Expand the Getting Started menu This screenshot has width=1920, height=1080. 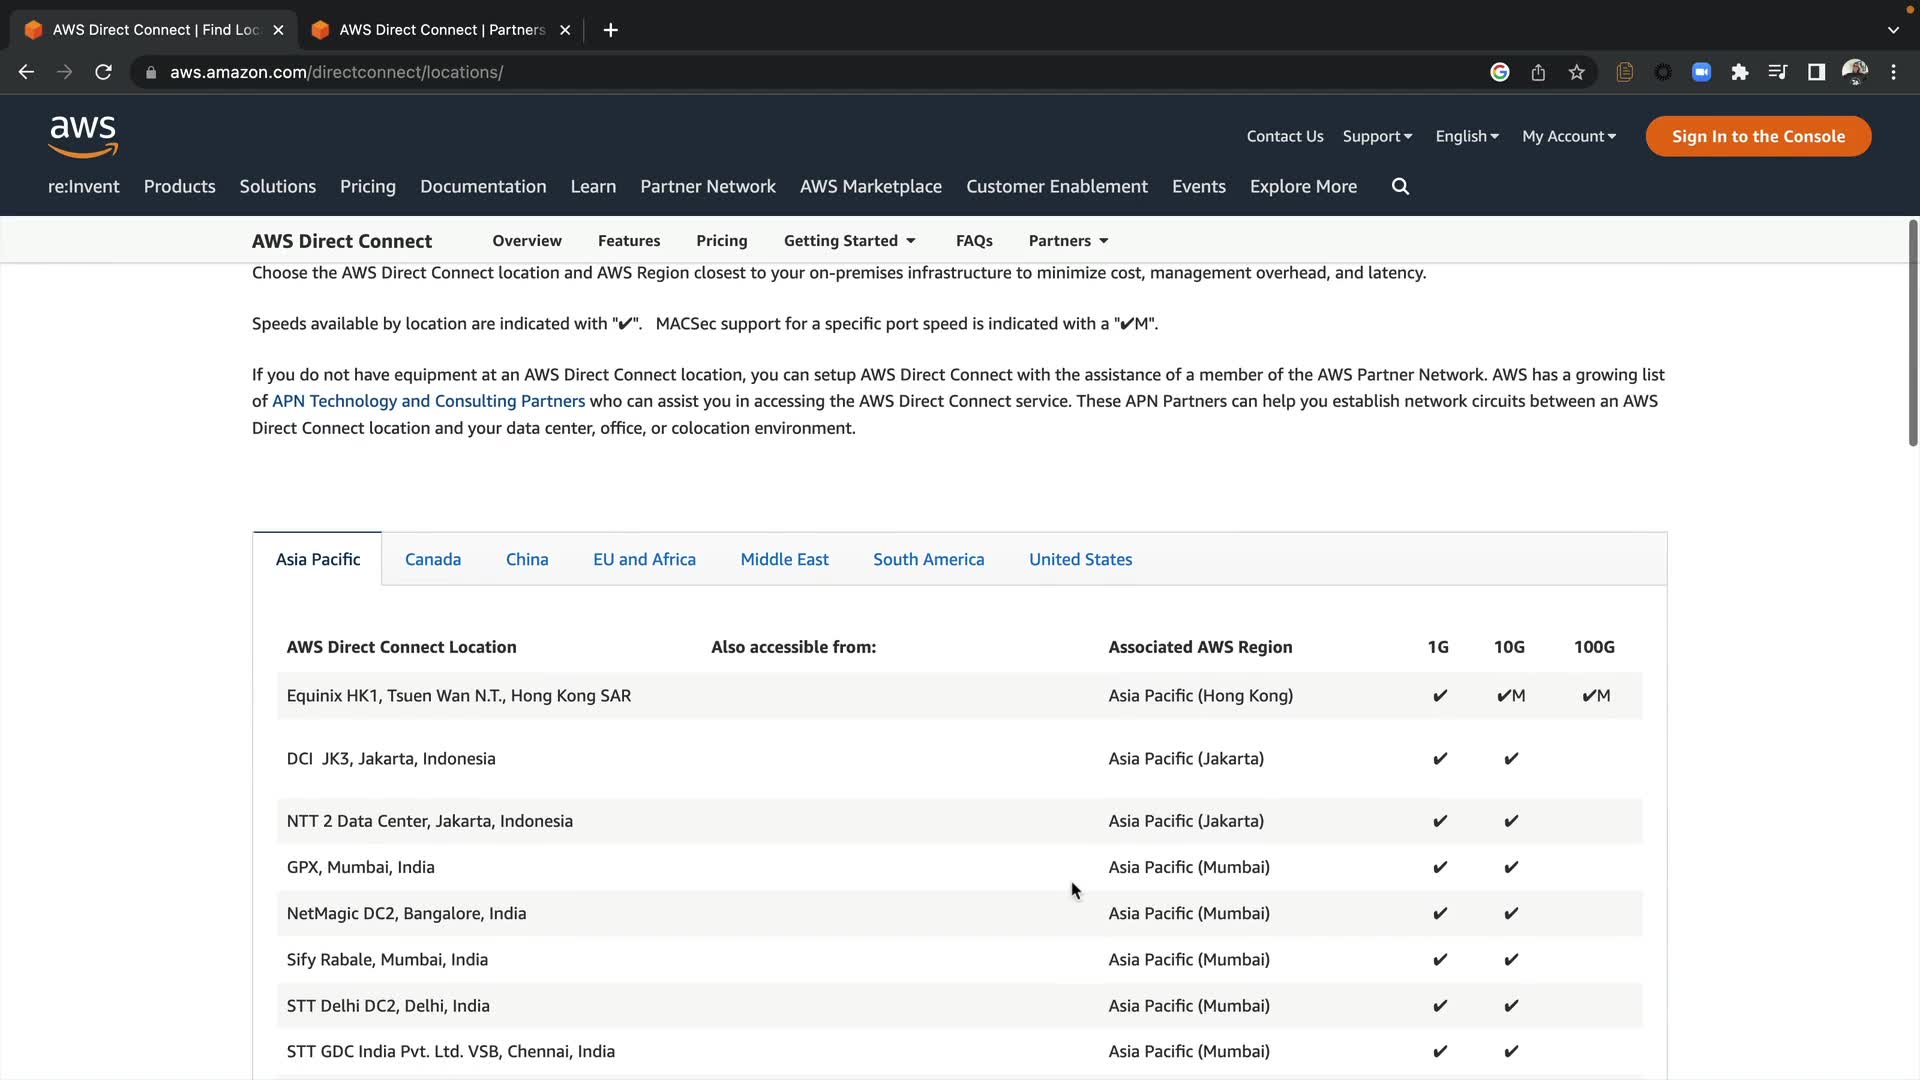click(x=849, y=241)
